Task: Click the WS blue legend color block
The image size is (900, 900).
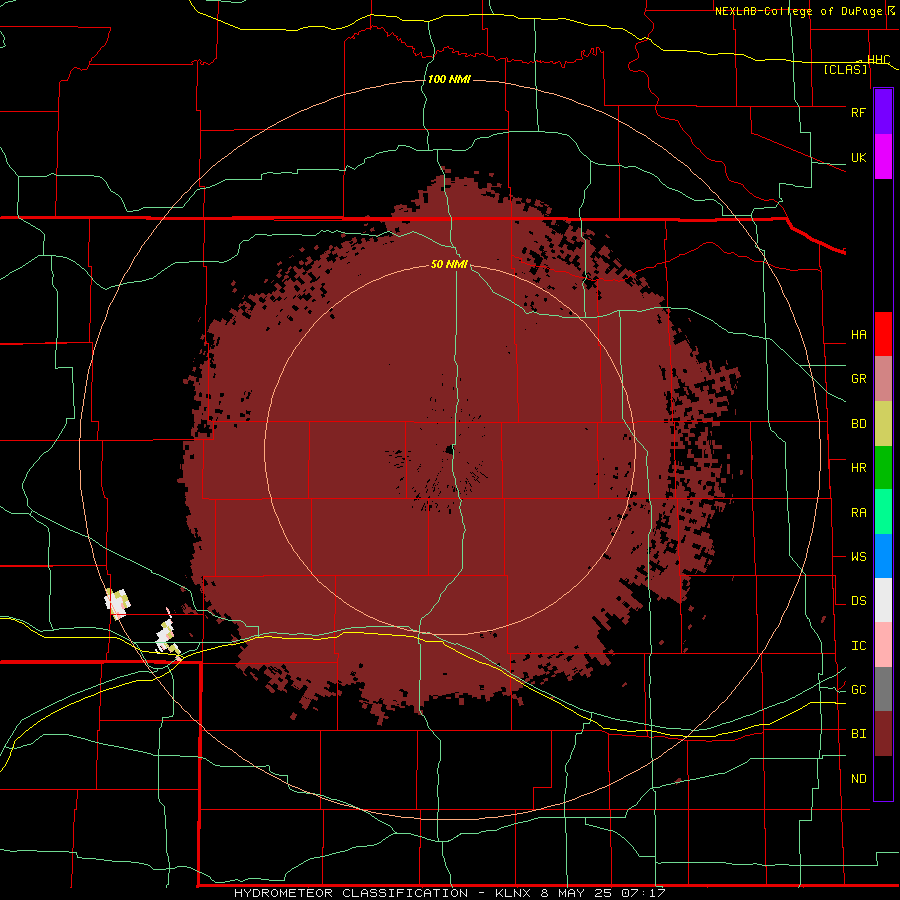Action: [x=883, y=556]
